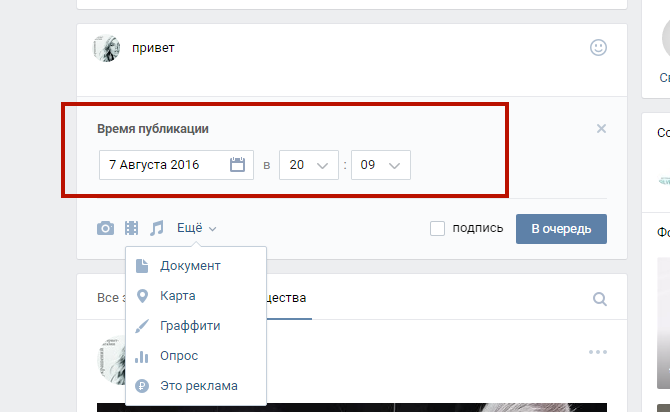Toggle the подпись checkbox
This screenshot has height=412, width=670.
click(x=437, y=229)
